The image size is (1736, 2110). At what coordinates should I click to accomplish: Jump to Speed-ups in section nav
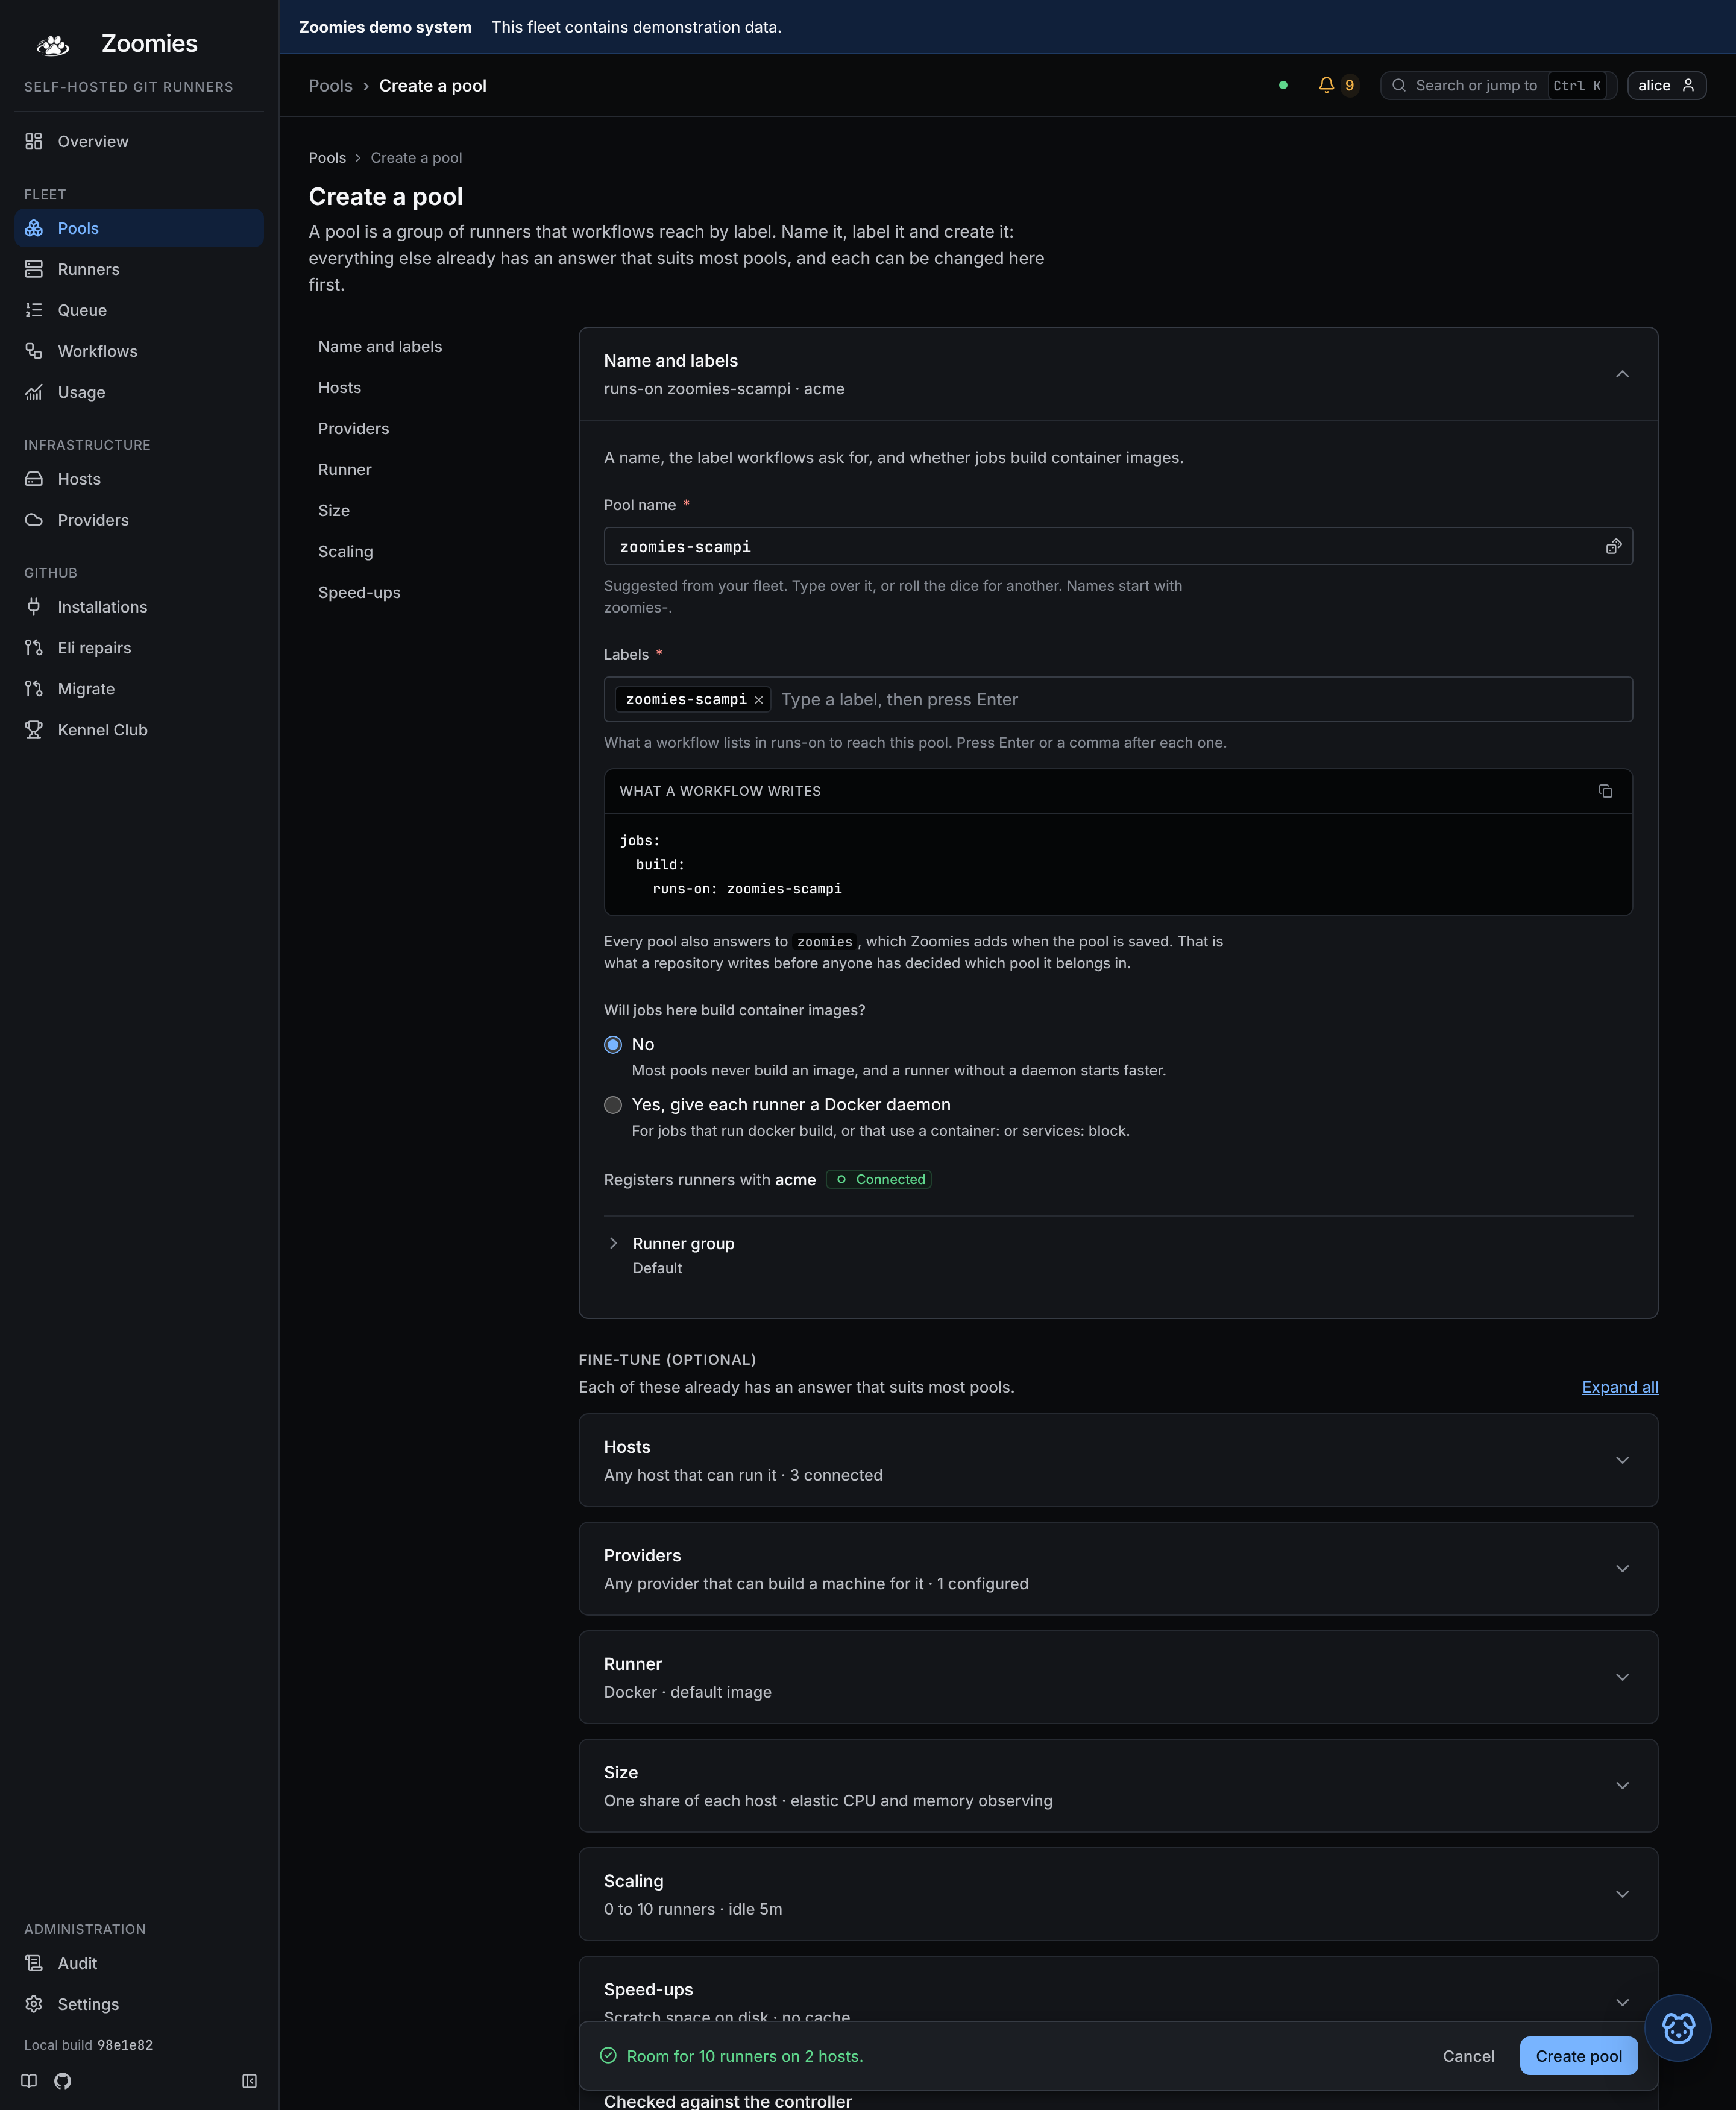pos(359,592)
